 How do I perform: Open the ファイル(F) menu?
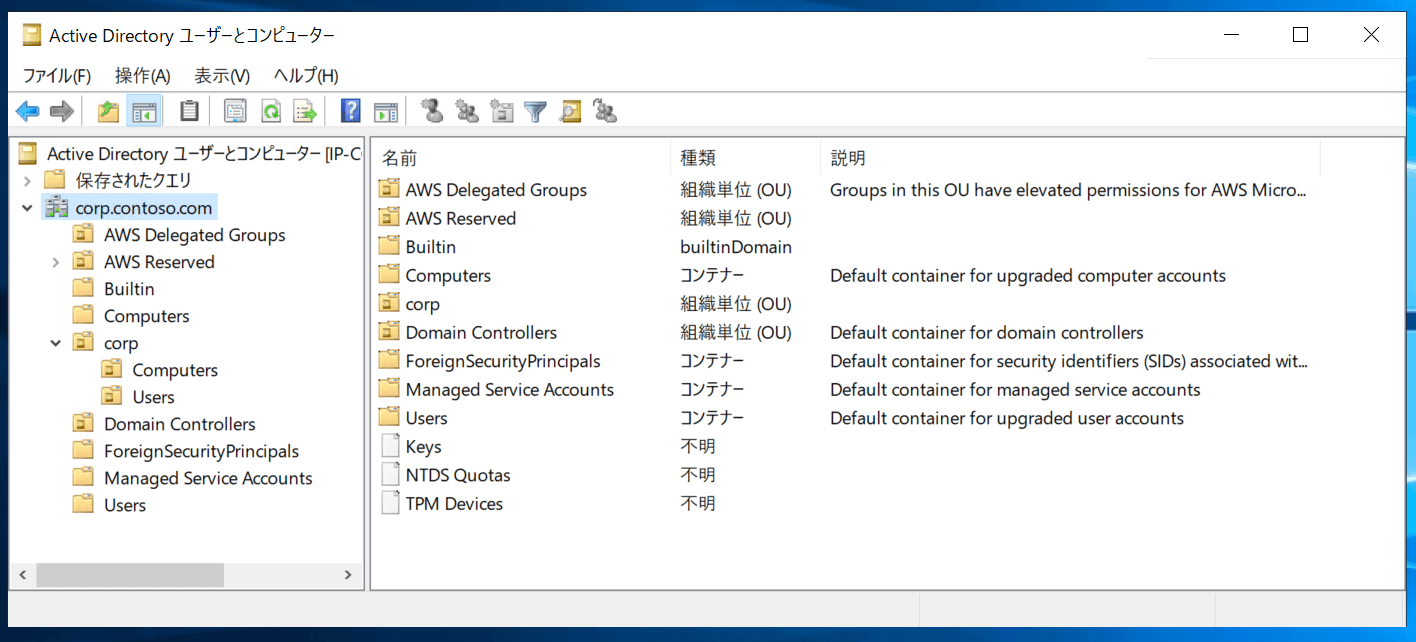click(56, 76)
